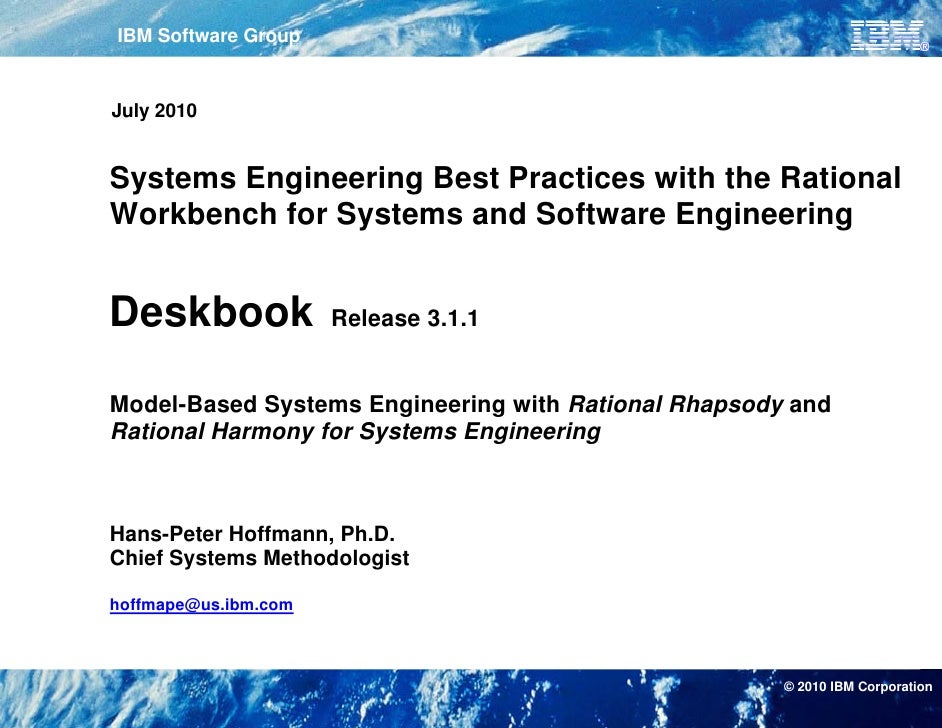Screen dimensions: 942x728
Task: Click the IBM logo in header
Action: coord(889,35)
